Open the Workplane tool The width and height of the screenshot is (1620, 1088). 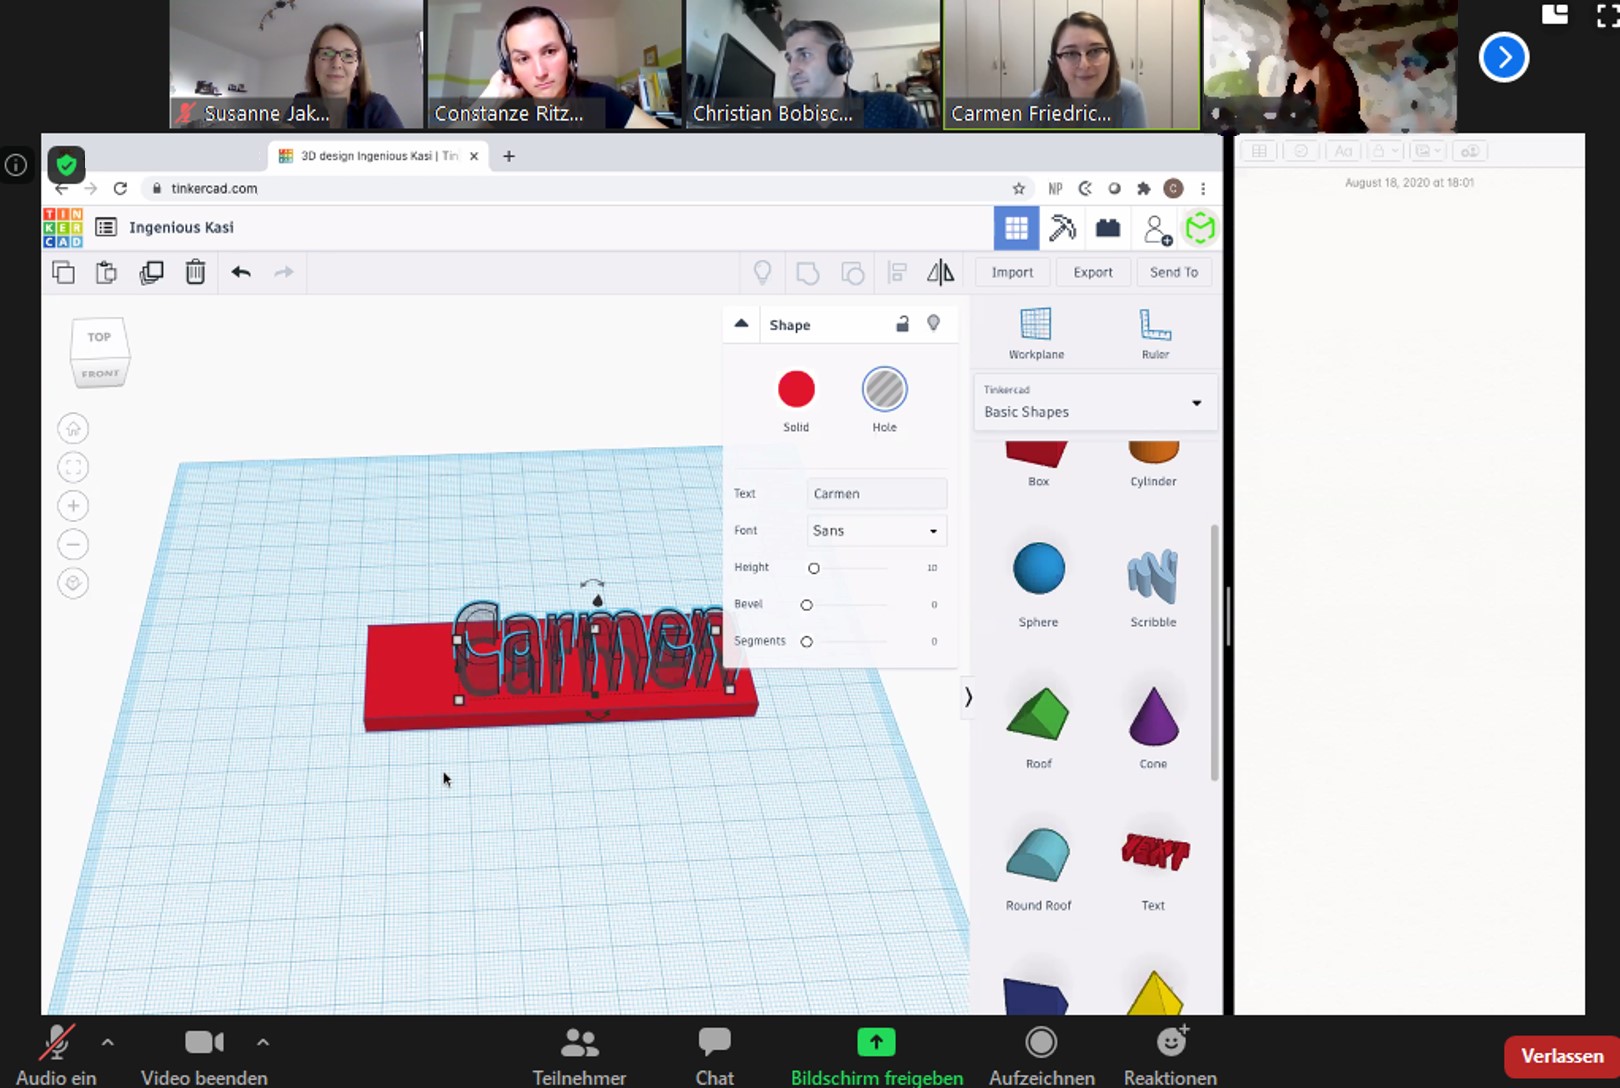(x=1036, y=330)
